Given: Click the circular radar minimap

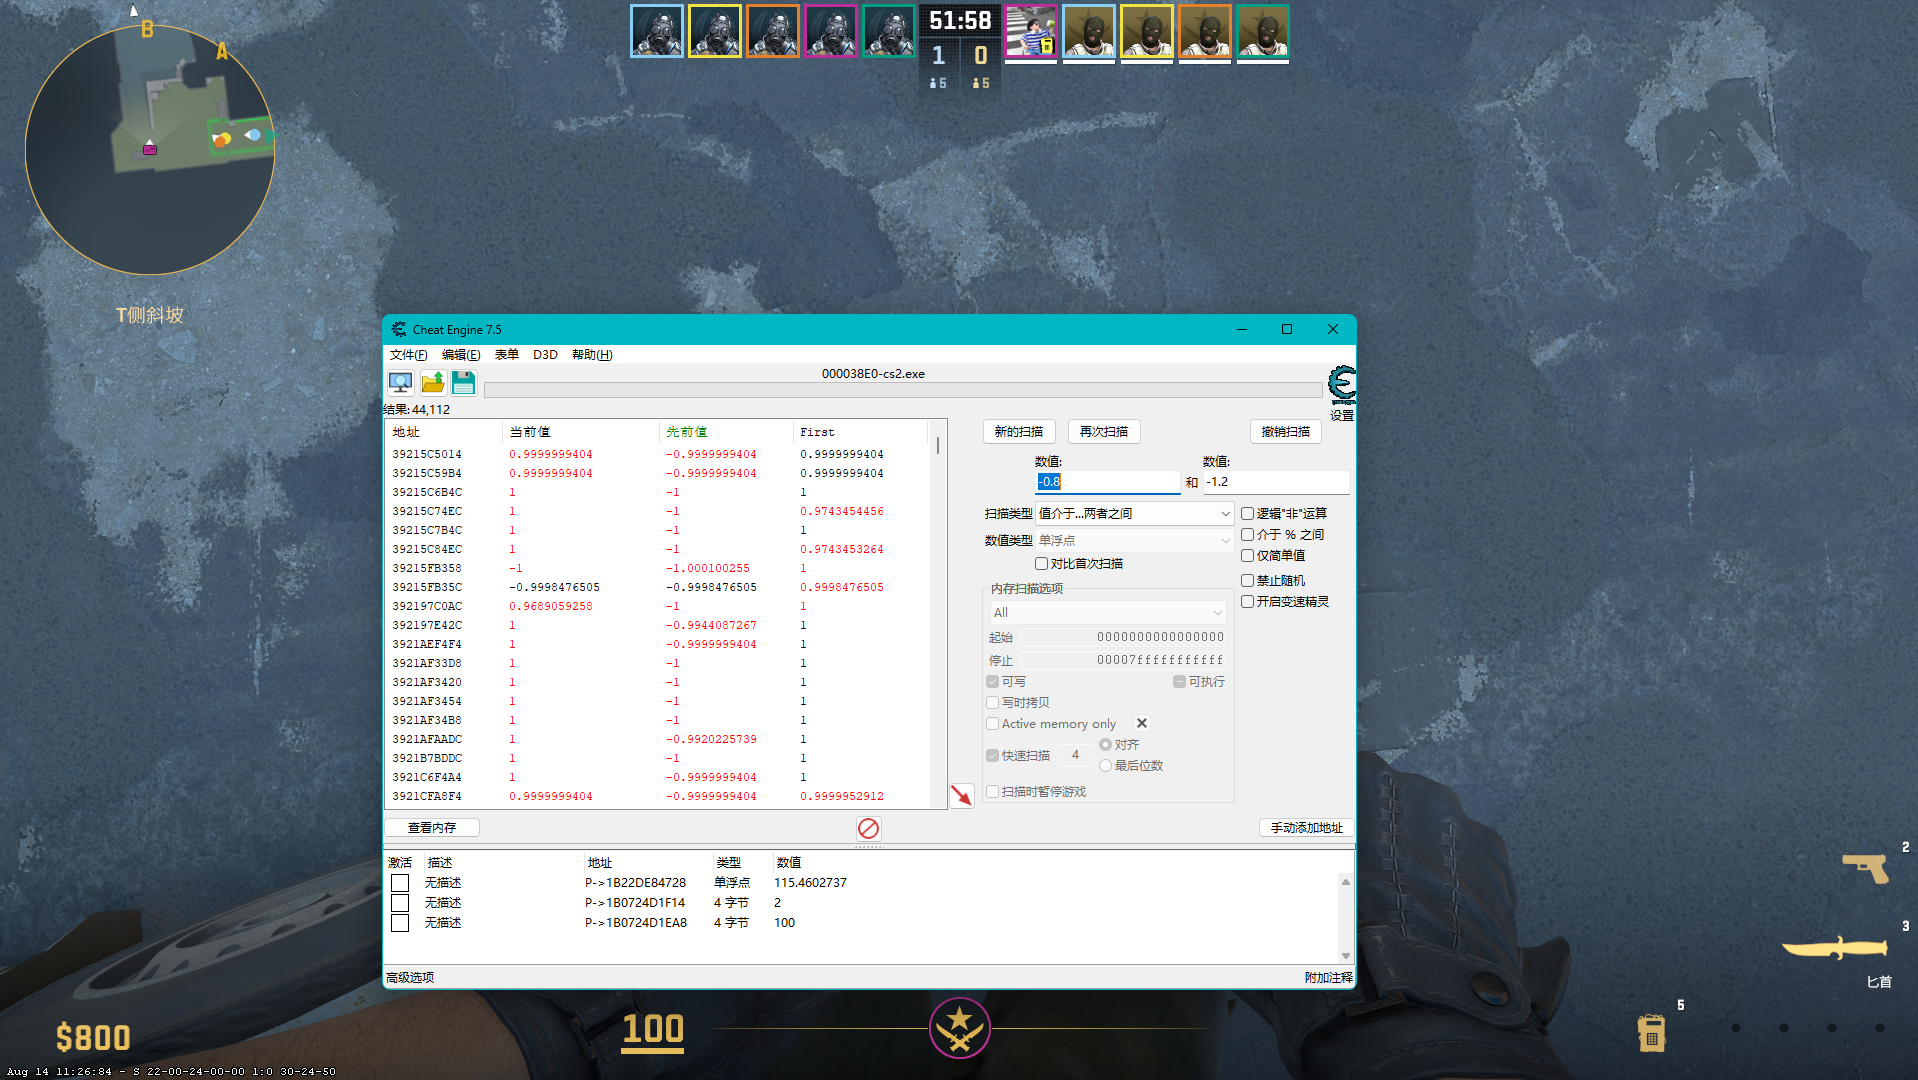Looking at the screenshot, I should pos(150,150).
